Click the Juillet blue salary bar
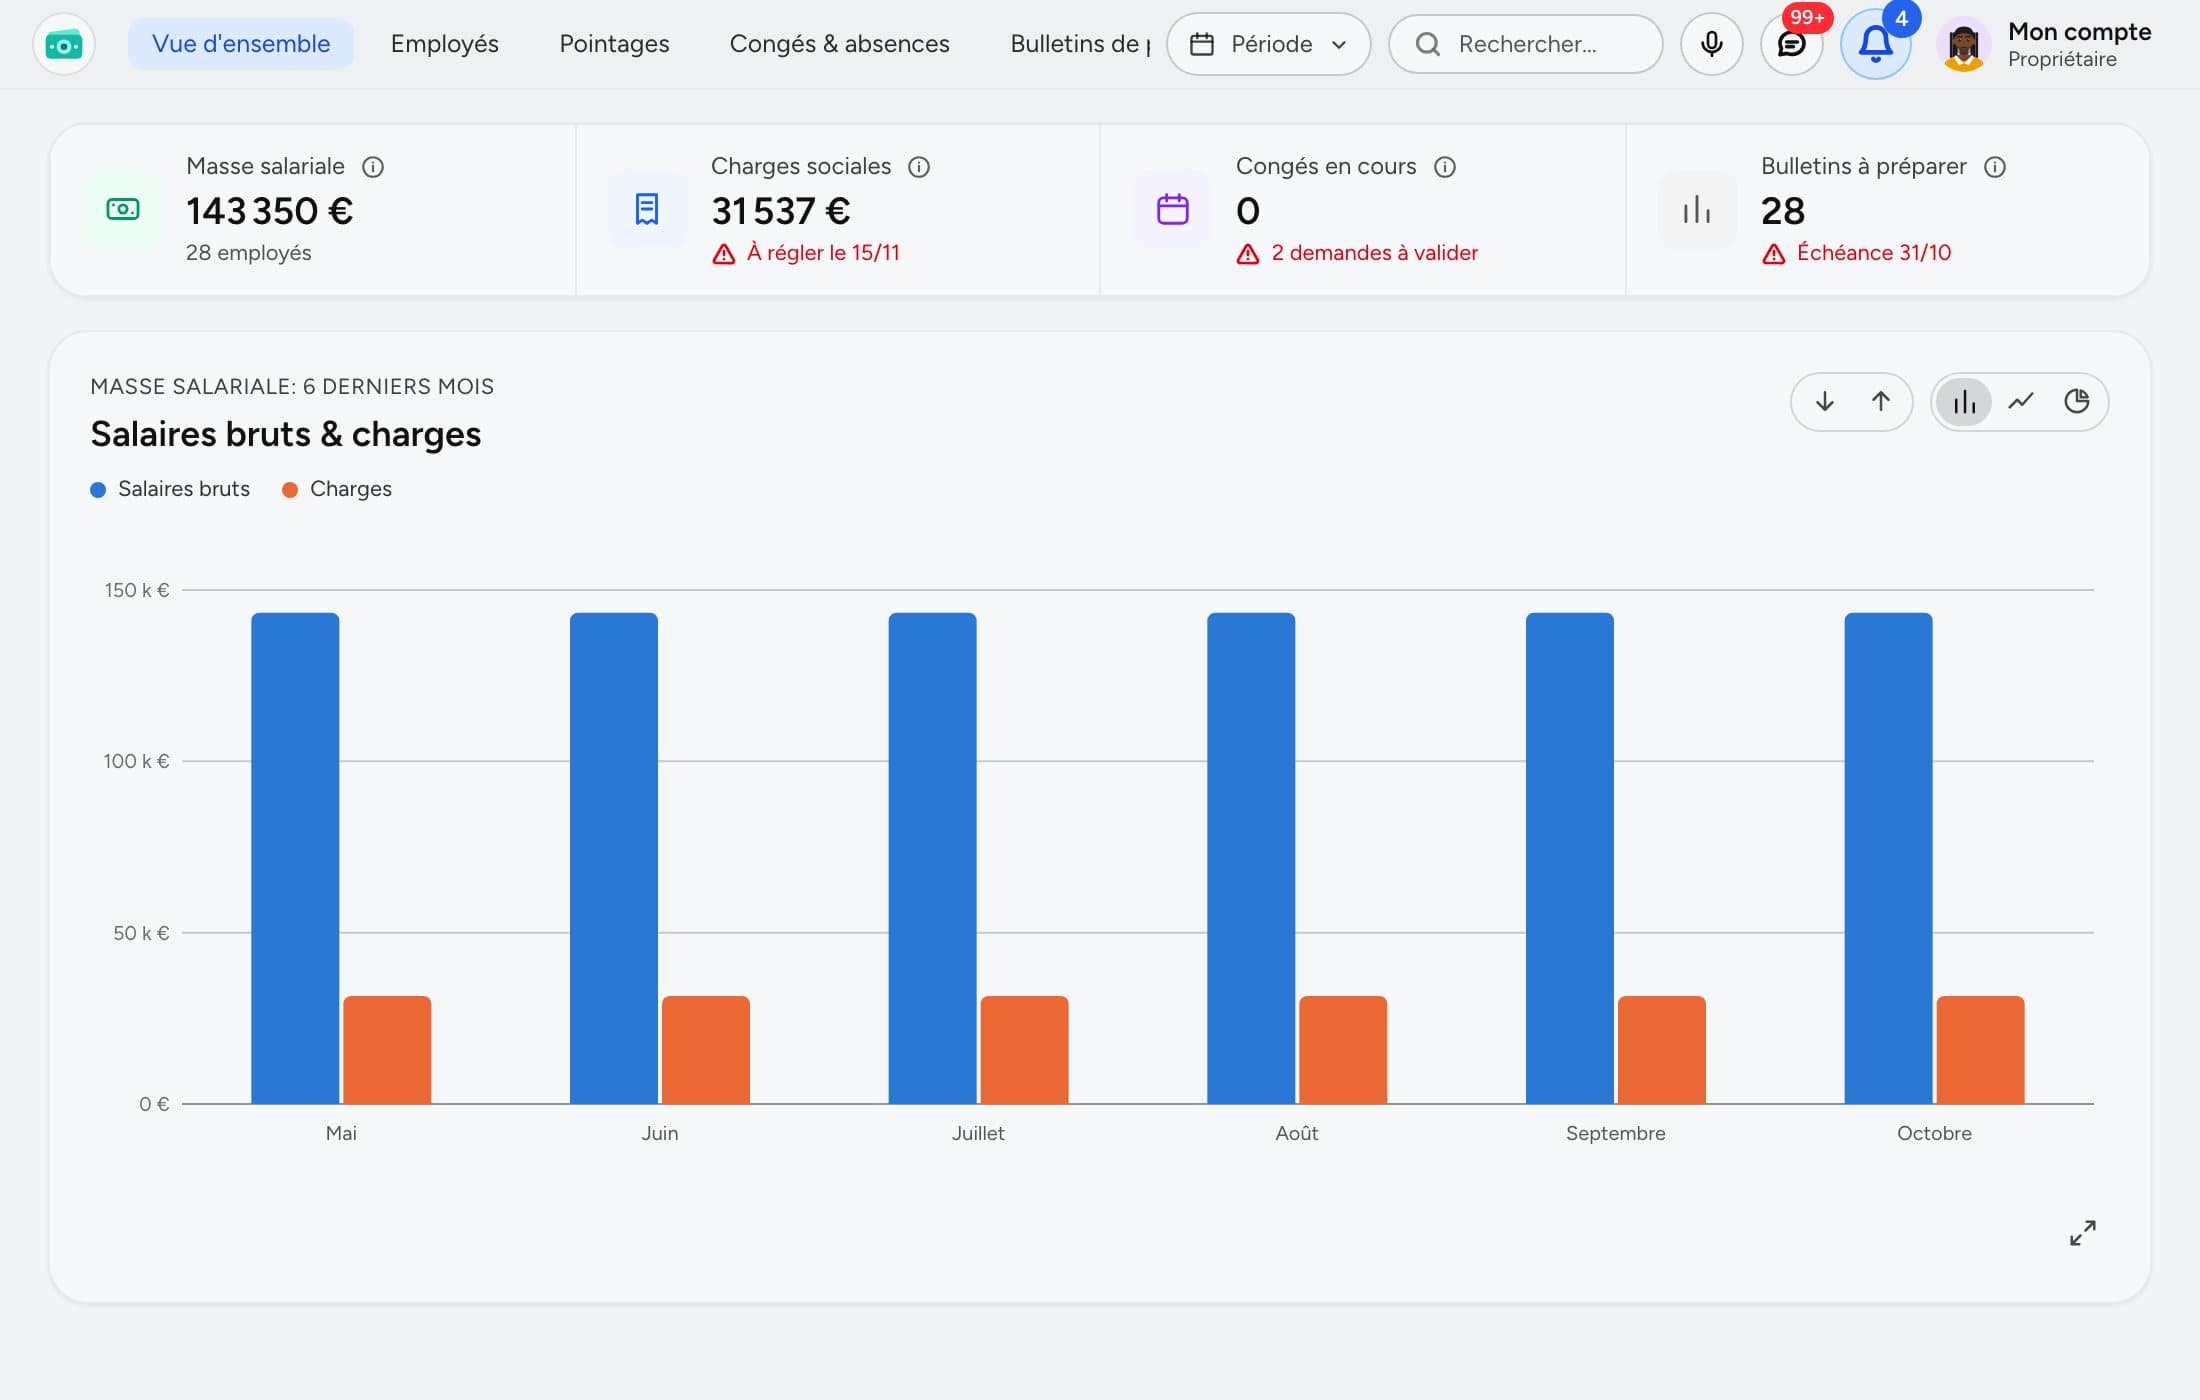This screenshot has height=1400, width=2200. click(932, 858)
